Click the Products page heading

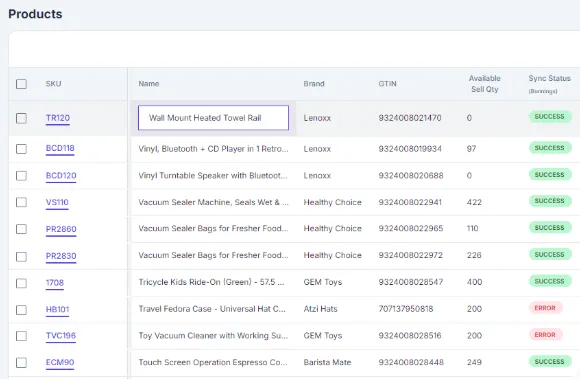35,14
